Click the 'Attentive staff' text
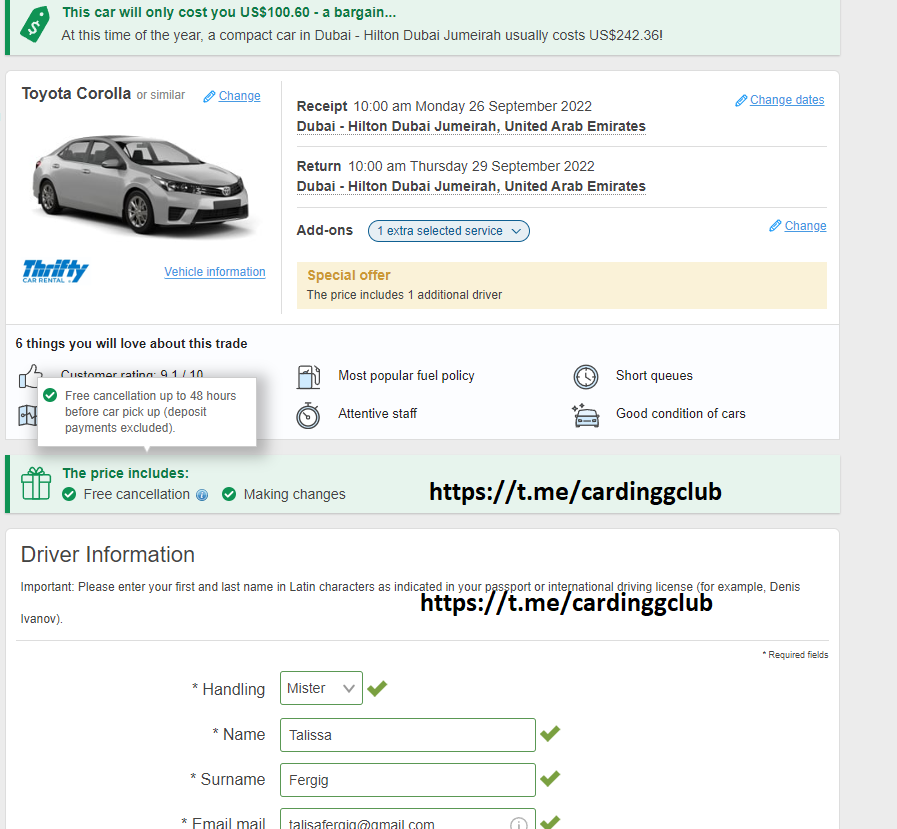897x829 pixels. click(x=377, y=414)
